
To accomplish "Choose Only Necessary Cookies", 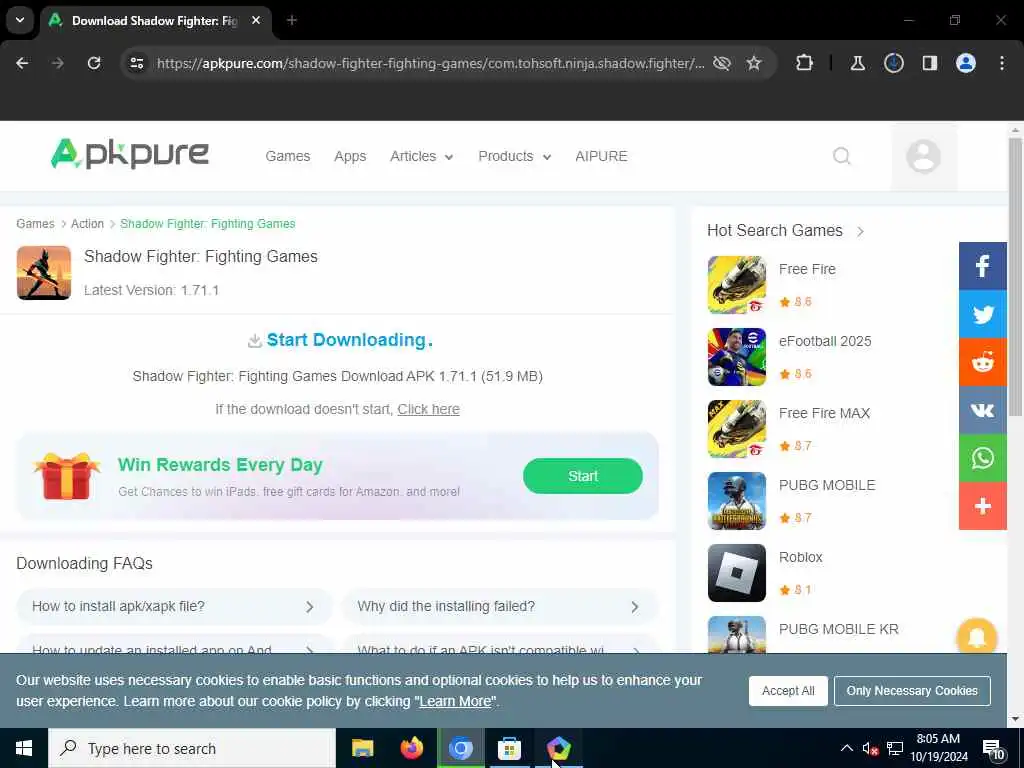I will click(912, 691).
